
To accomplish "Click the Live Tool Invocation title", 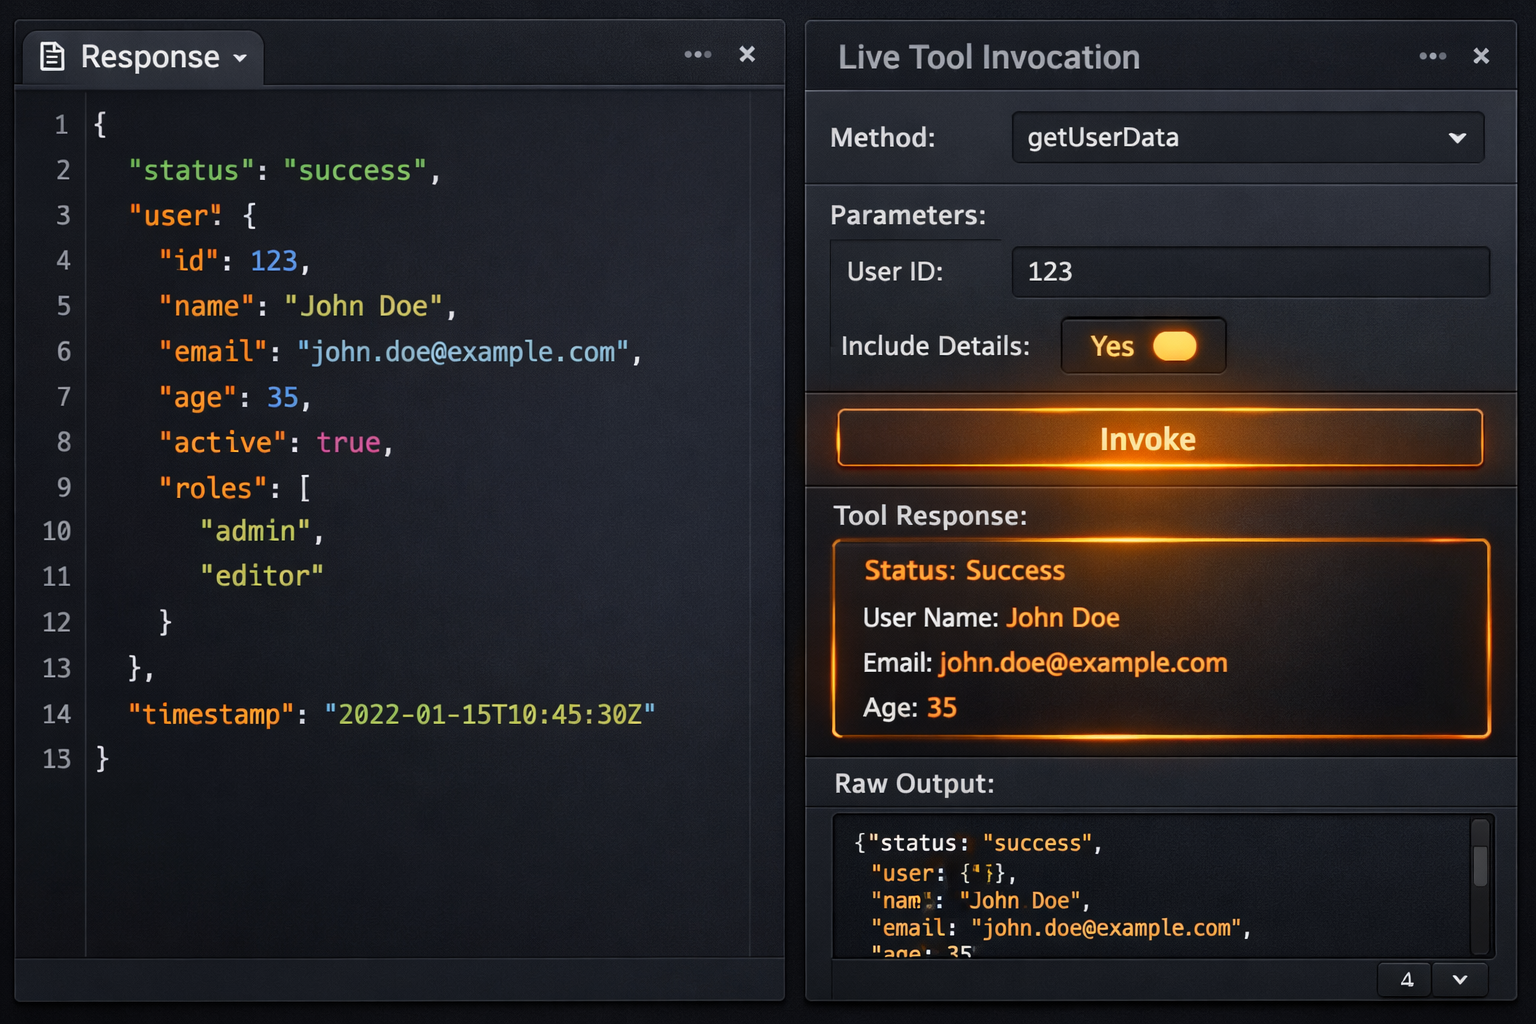I will (989, 57).
